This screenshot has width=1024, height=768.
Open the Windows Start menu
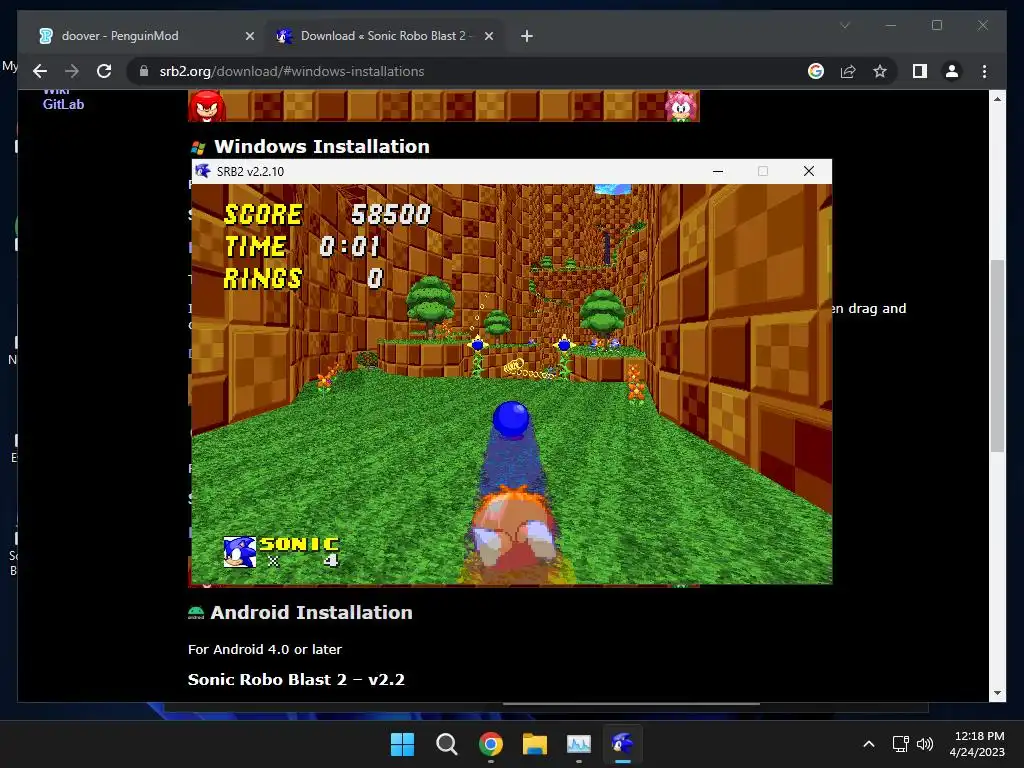point(402,744)
